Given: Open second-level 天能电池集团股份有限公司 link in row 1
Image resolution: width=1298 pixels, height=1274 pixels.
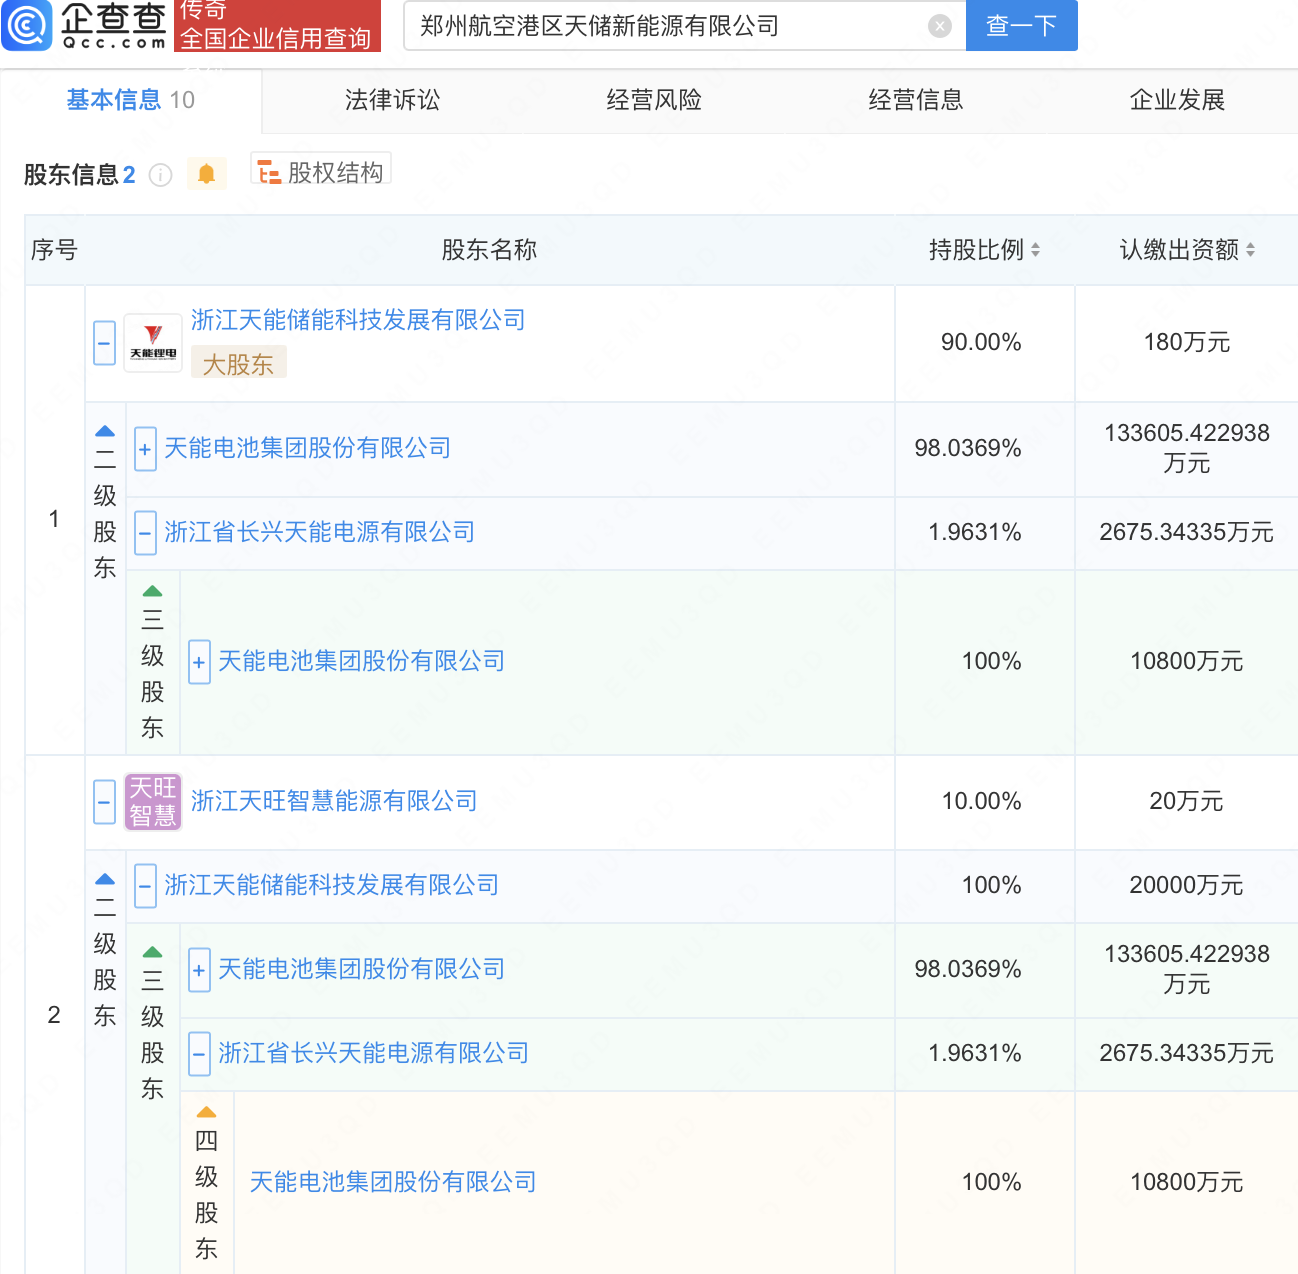Looking at the screenshot, I should (308, 448).
